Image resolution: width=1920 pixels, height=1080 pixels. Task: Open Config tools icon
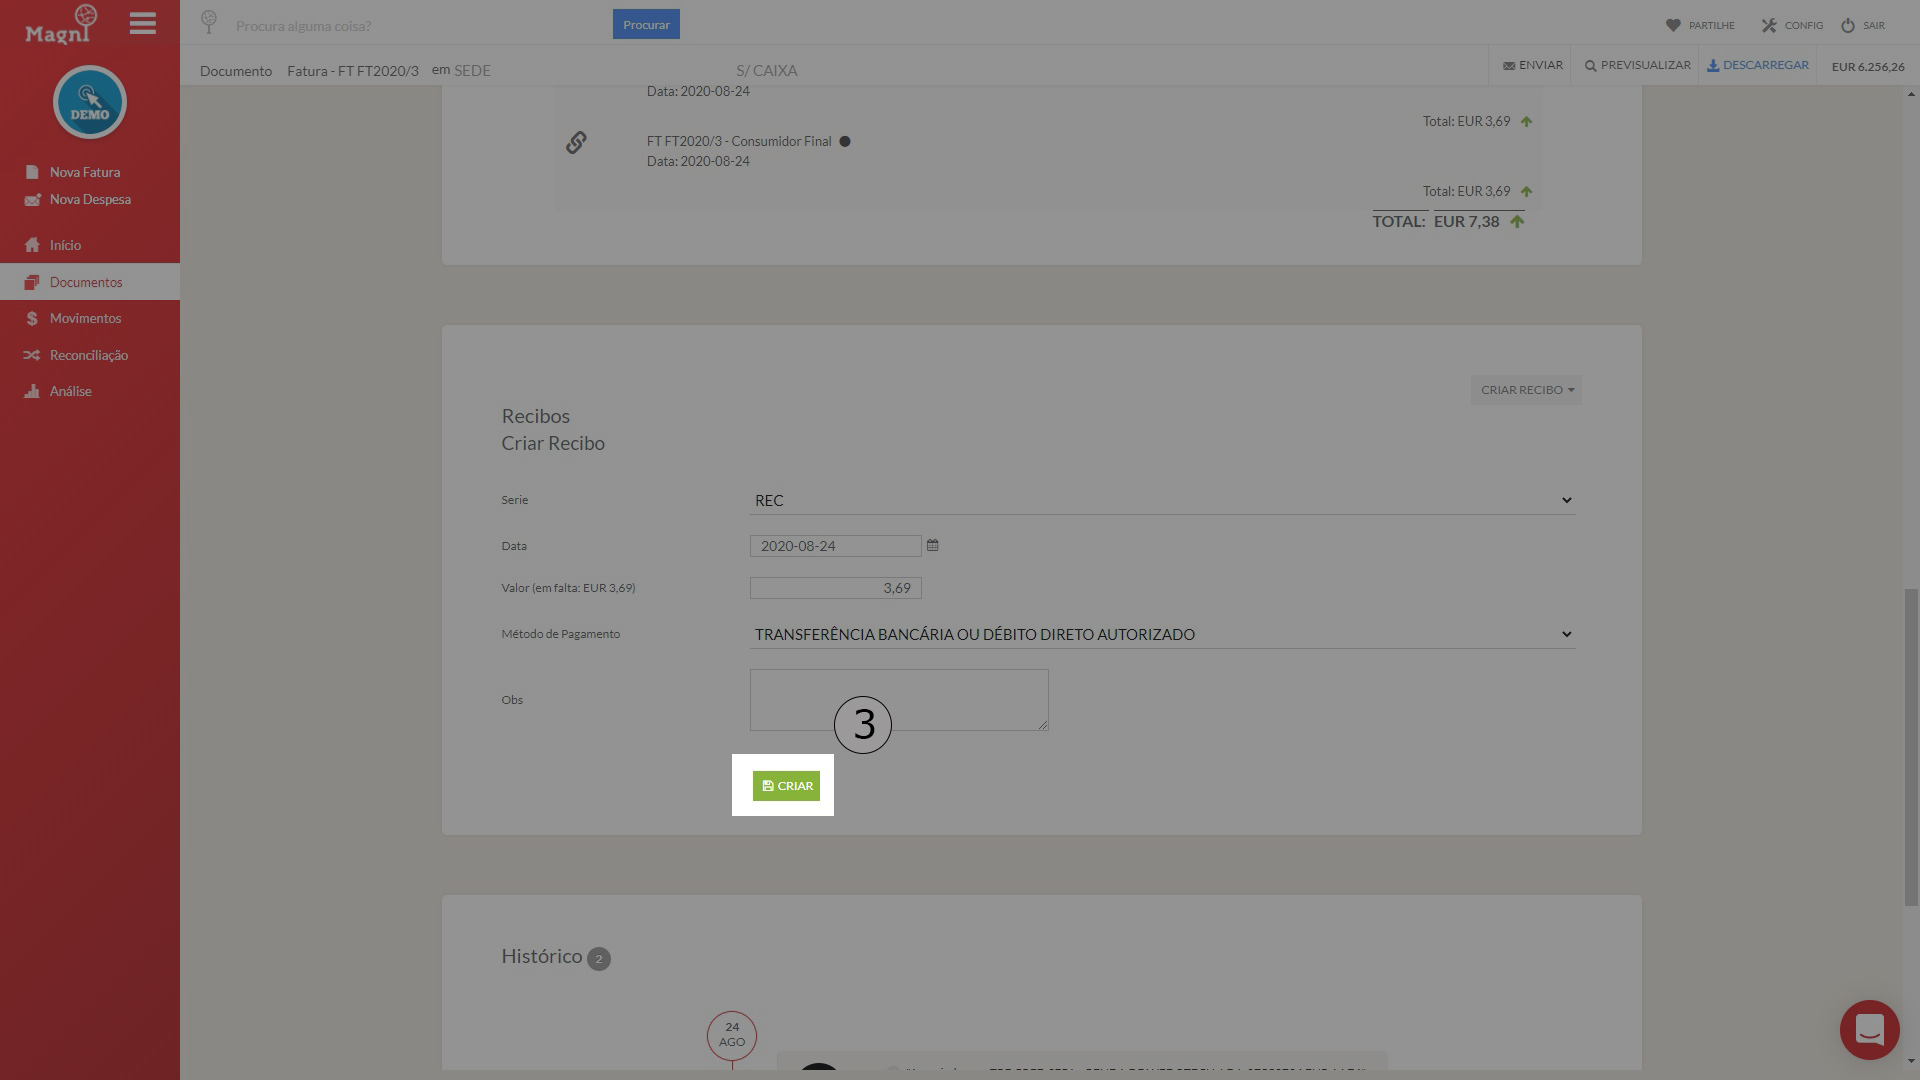1769,25
